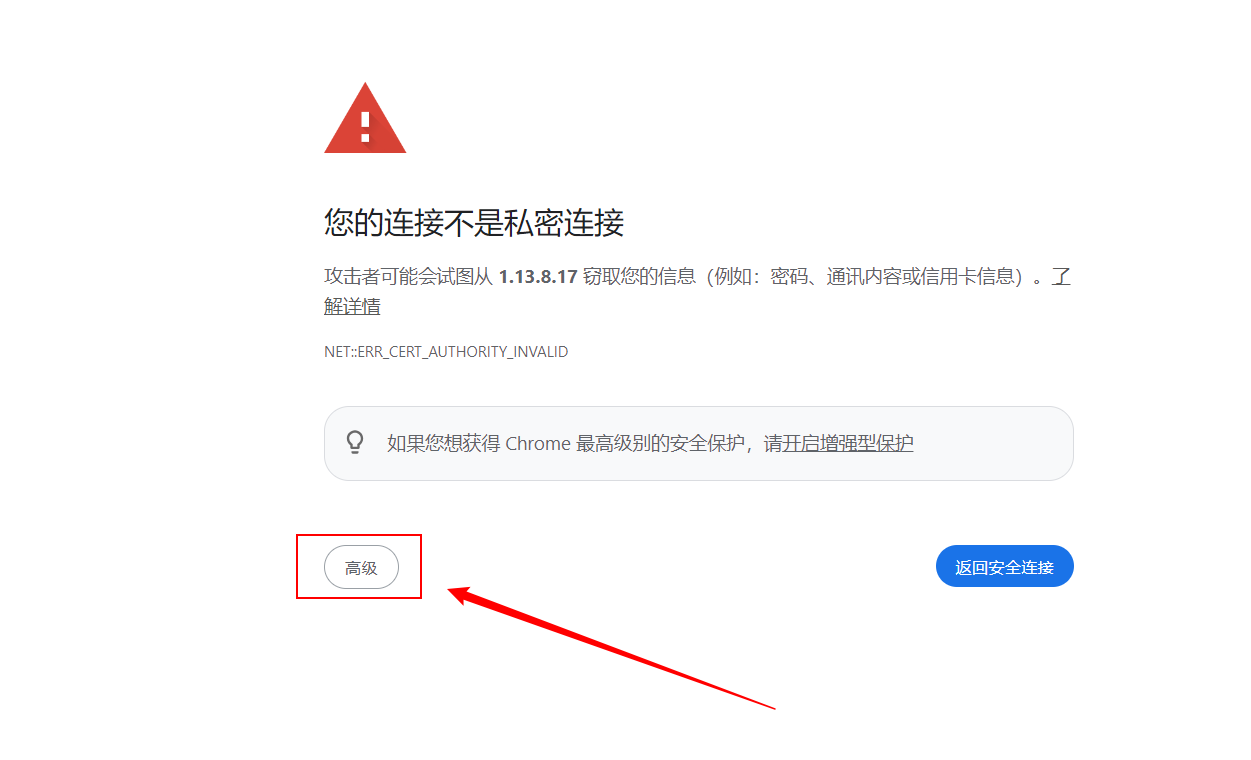This screenshot has height=760, width=1251.
Task: Click the red arrow annotation's arrowhead
Action: tap(465, 595)
